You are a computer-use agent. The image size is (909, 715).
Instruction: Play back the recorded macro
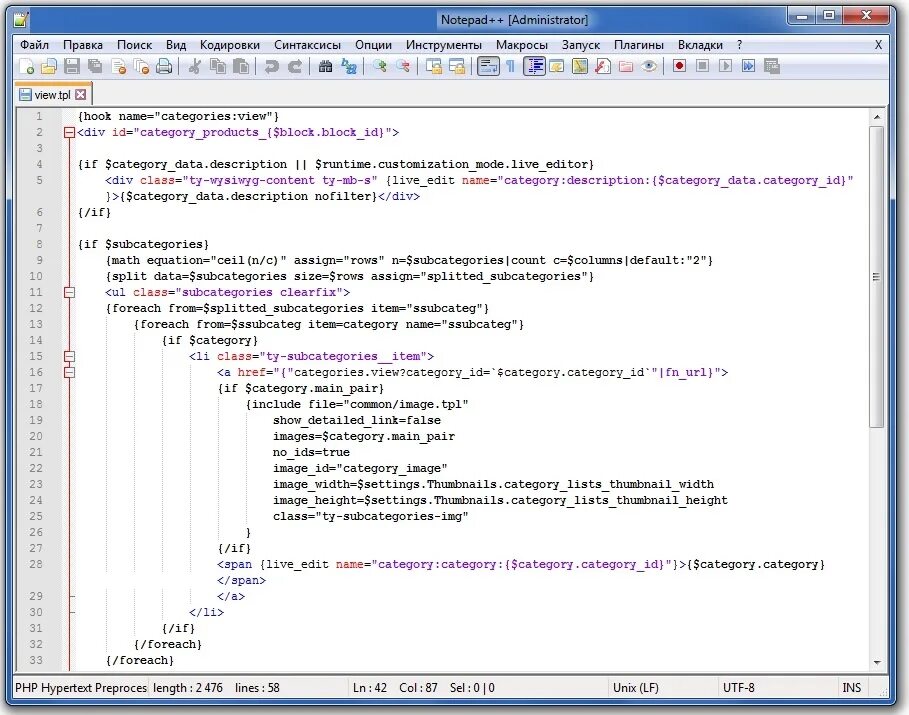coord(725,66)
